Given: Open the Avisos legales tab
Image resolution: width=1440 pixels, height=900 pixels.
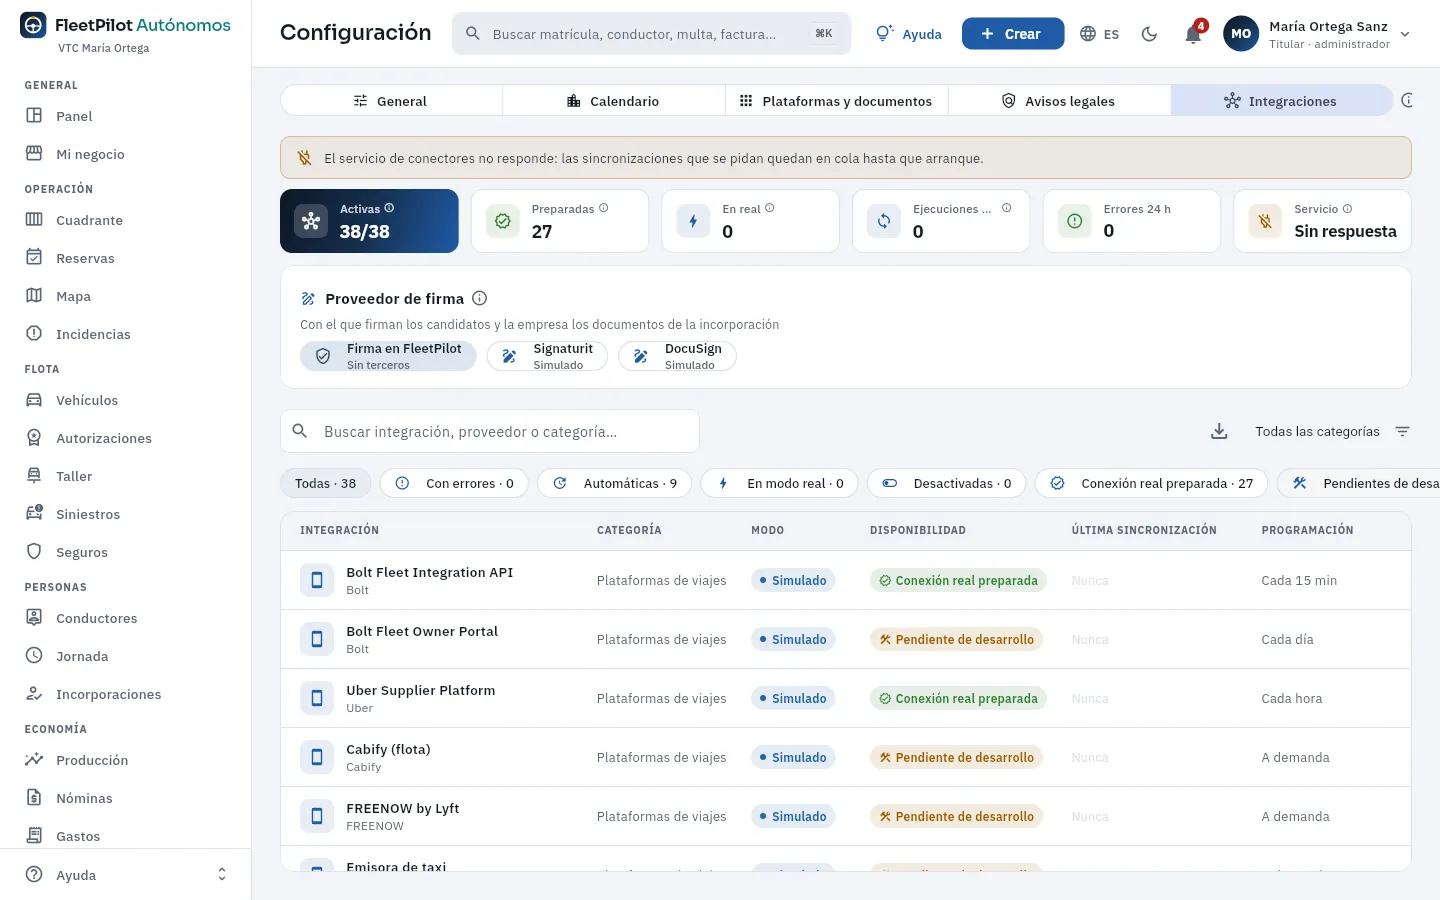Looking at the screenshot, I should pyautogui.click(x=1059, y=100).
